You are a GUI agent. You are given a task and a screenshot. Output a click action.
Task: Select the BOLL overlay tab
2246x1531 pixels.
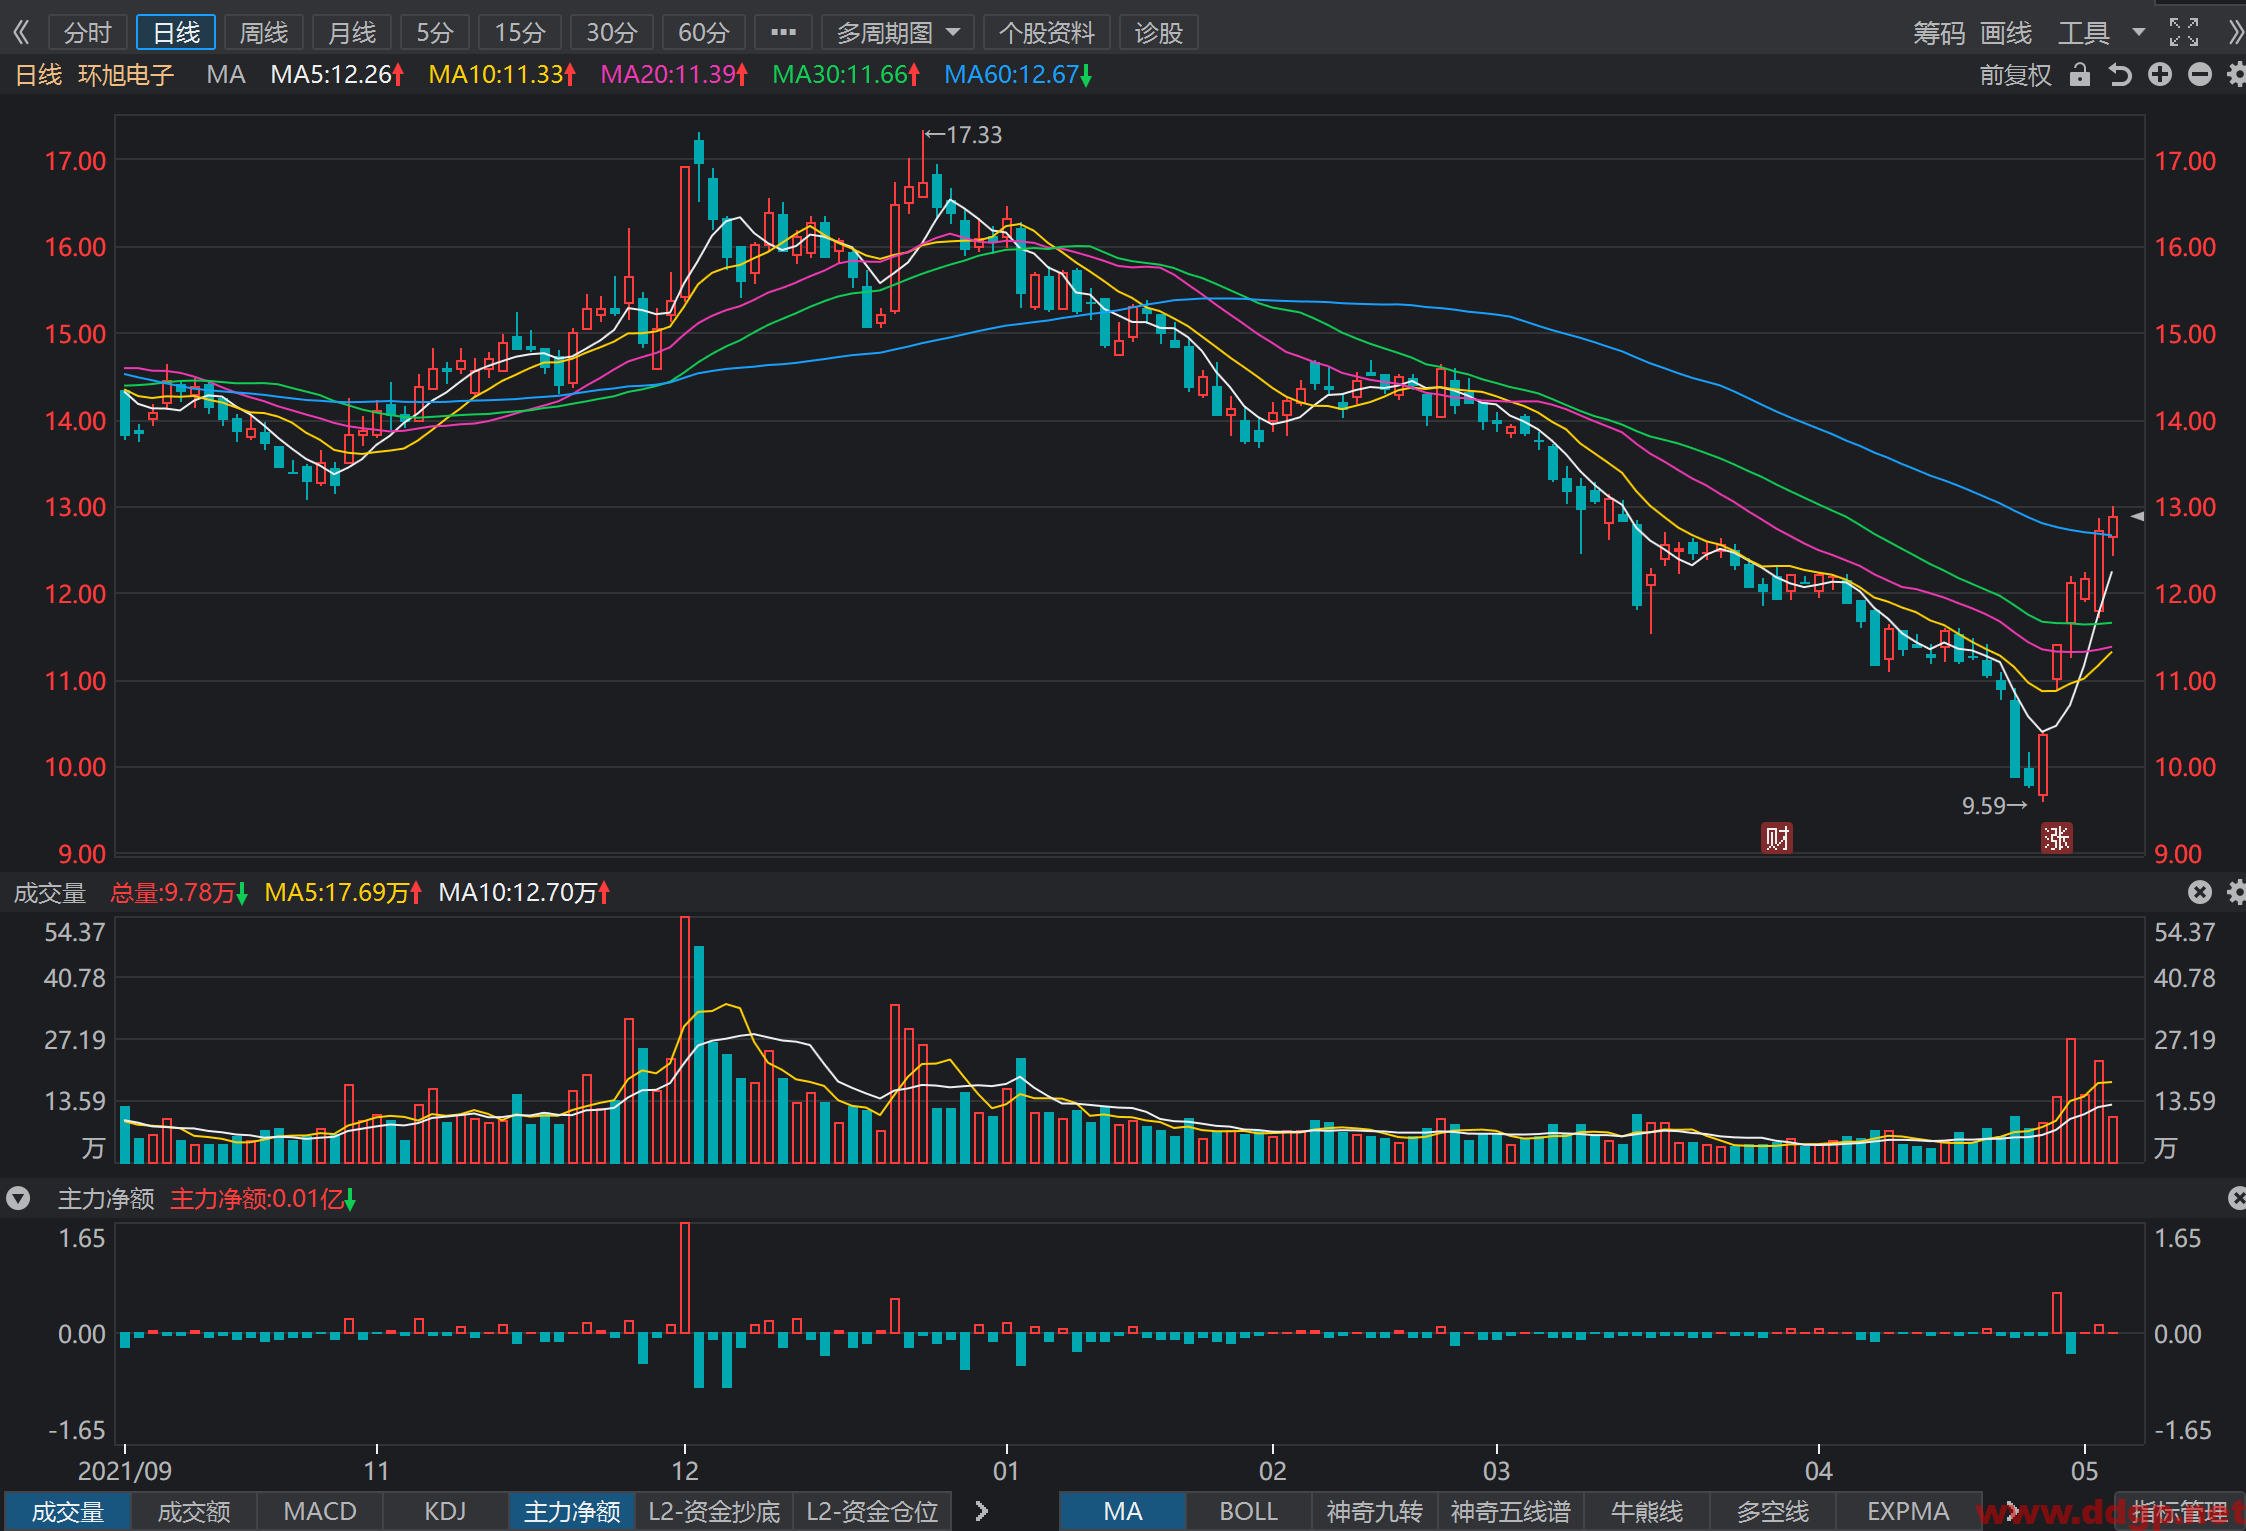[x=1248, y=1511]
